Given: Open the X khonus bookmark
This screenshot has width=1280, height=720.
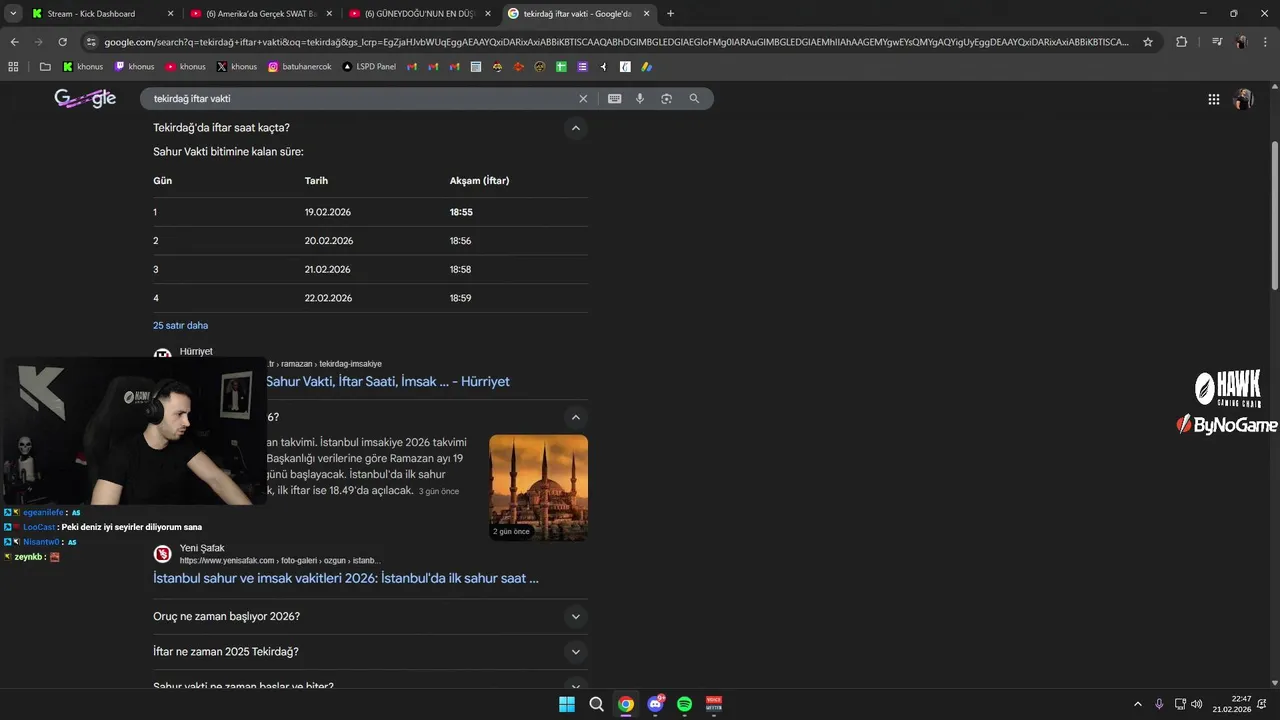Looking at the screenshot, I should [x=237, y=67].
